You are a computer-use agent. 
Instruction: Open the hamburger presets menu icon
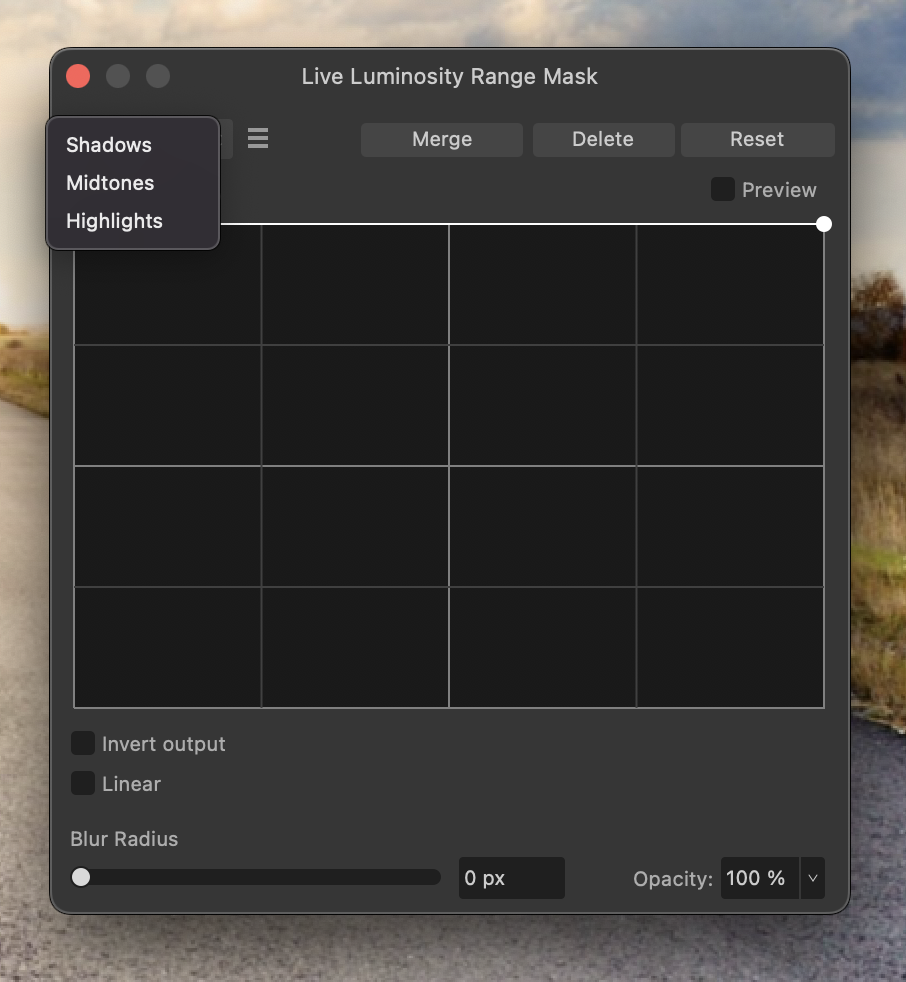[x=258, y=138]
